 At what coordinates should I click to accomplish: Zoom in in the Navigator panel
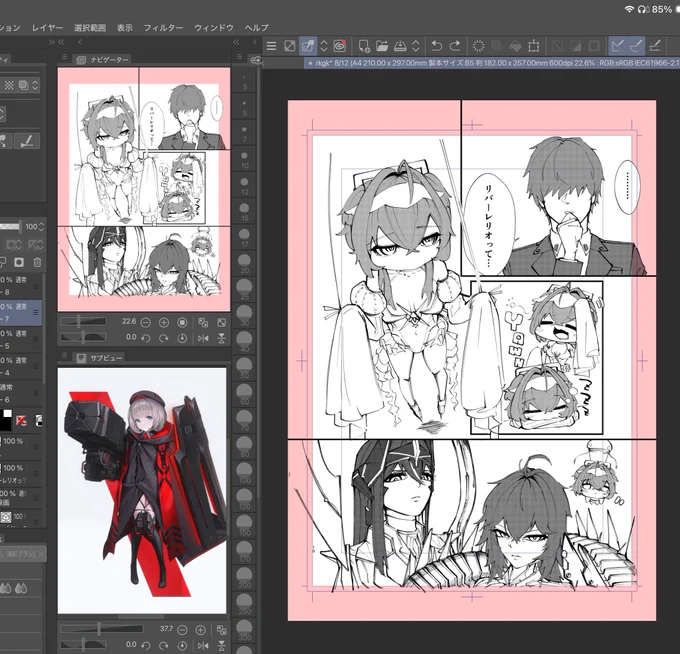164,322
